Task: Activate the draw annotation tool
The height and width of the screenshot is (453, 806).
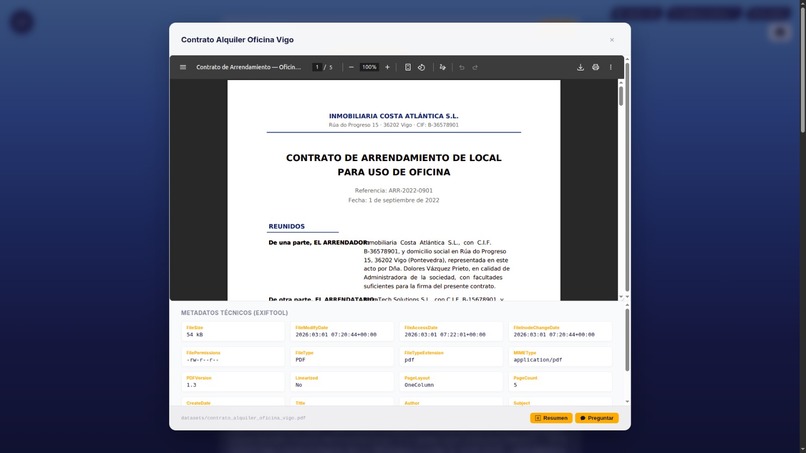Action: (443, 67)
